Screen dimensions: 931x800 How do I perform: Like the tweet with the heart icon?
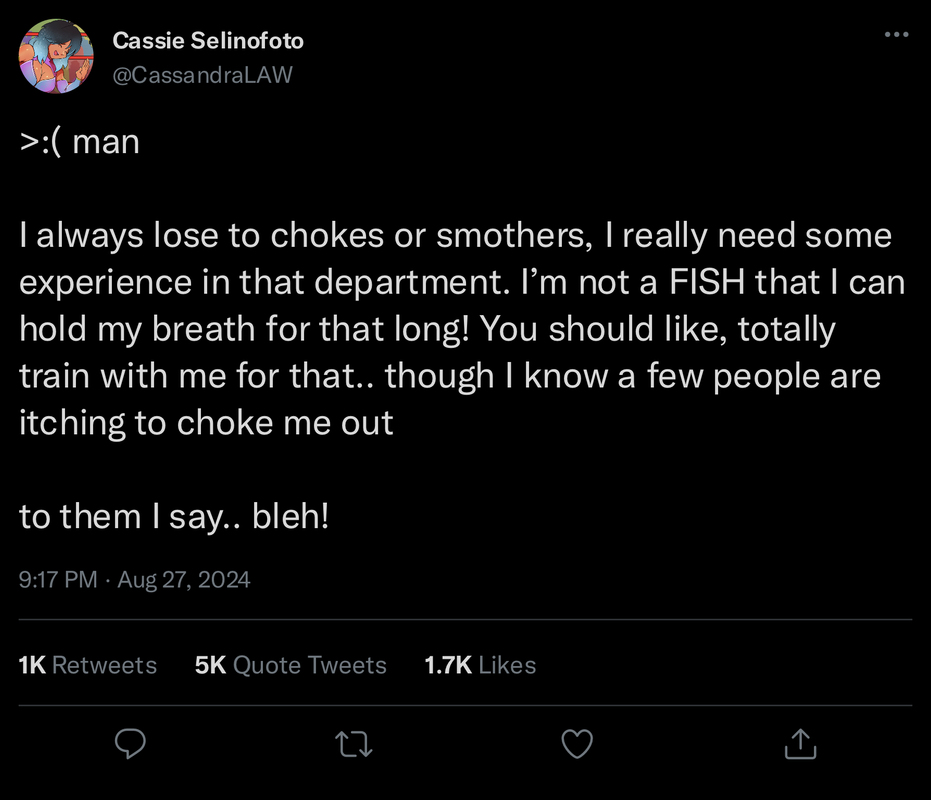point(577,742)
